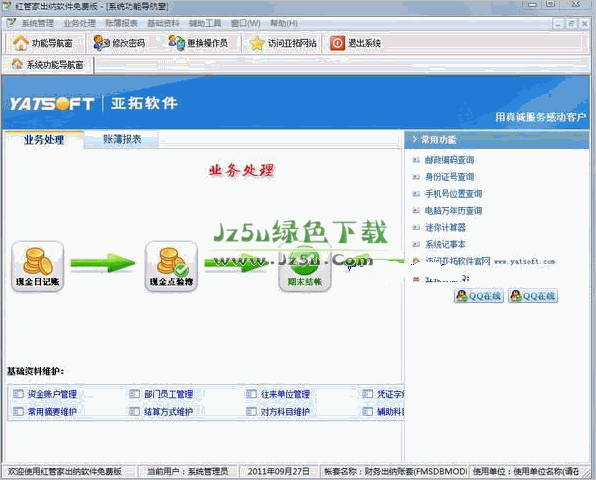Switch to 账簿报表 tab

click(x=122, y=139)
